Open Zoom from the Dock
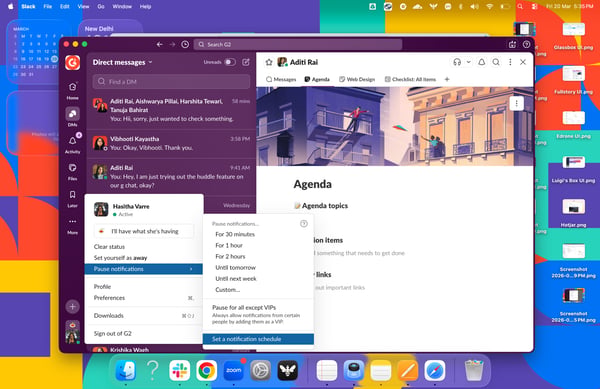This screenshot has height=389, width=600. 233,370
